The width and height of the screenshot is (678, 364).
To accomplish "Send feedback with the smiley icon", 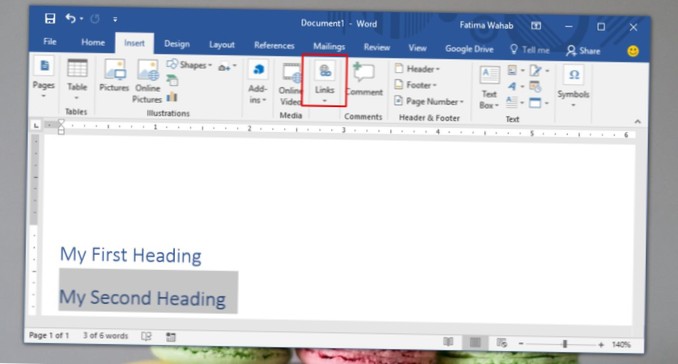I will (633, 51).
